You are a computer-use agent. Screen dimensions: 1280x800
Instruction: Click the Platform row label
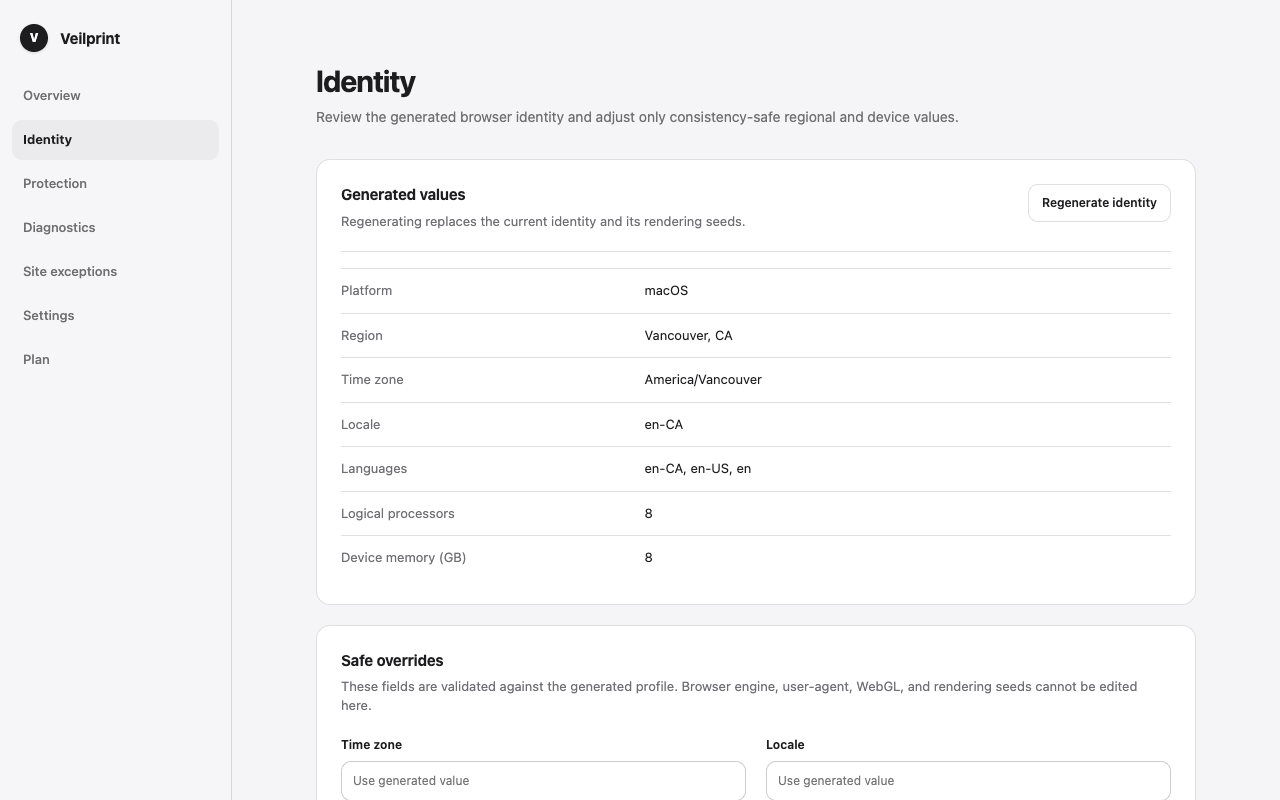tap(366, 291)
